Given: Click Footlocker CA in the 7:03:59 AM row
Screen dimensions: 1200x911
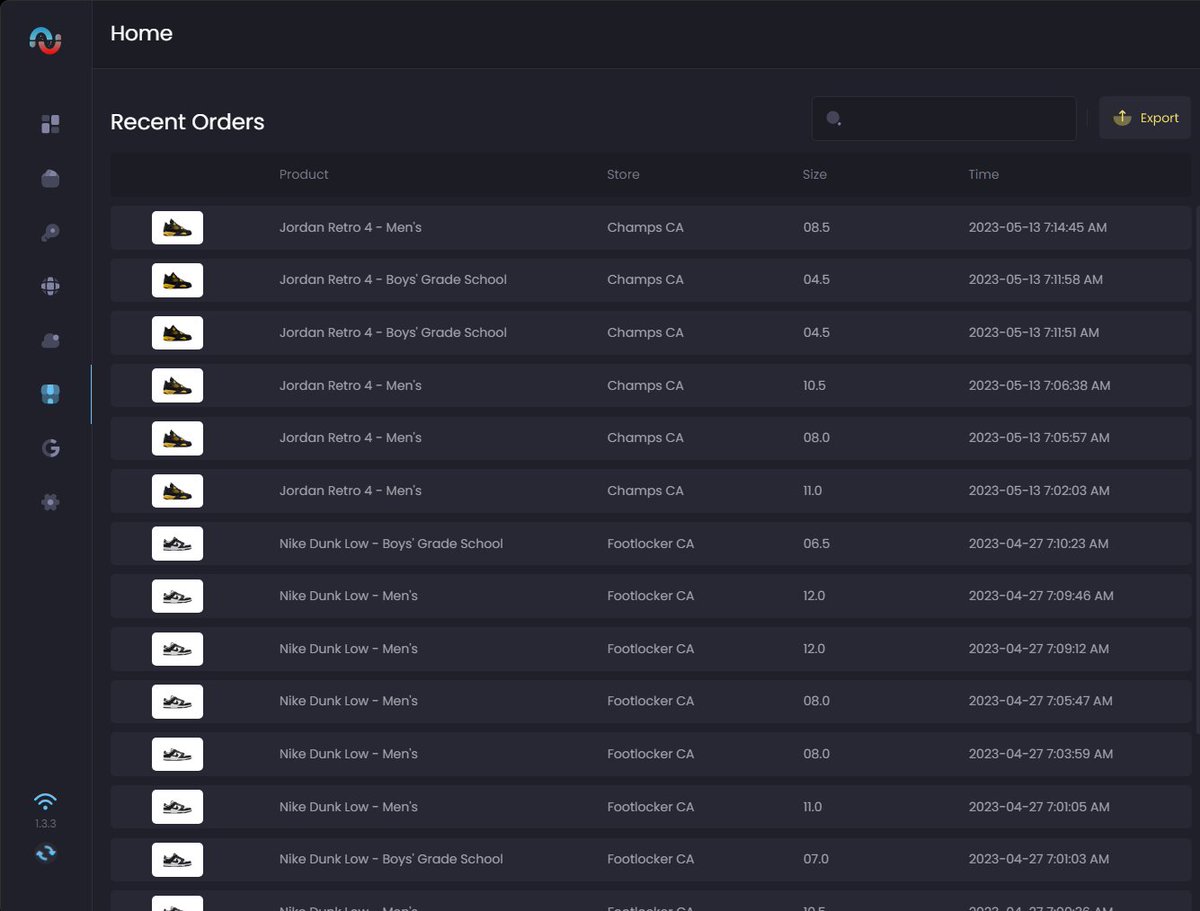Looking at the screenshot, I should click(650, 754).
